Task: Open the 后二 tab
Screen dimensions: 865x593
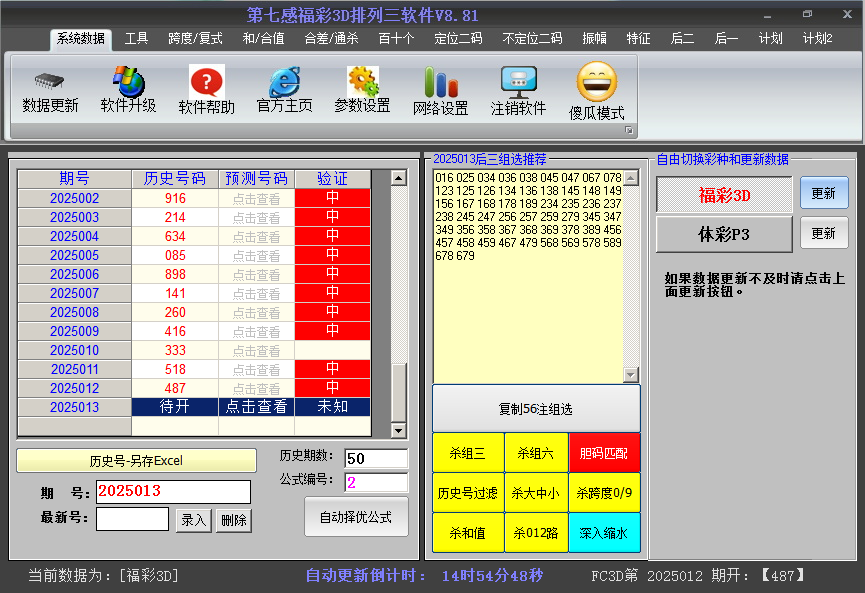Action: point(682,39)
